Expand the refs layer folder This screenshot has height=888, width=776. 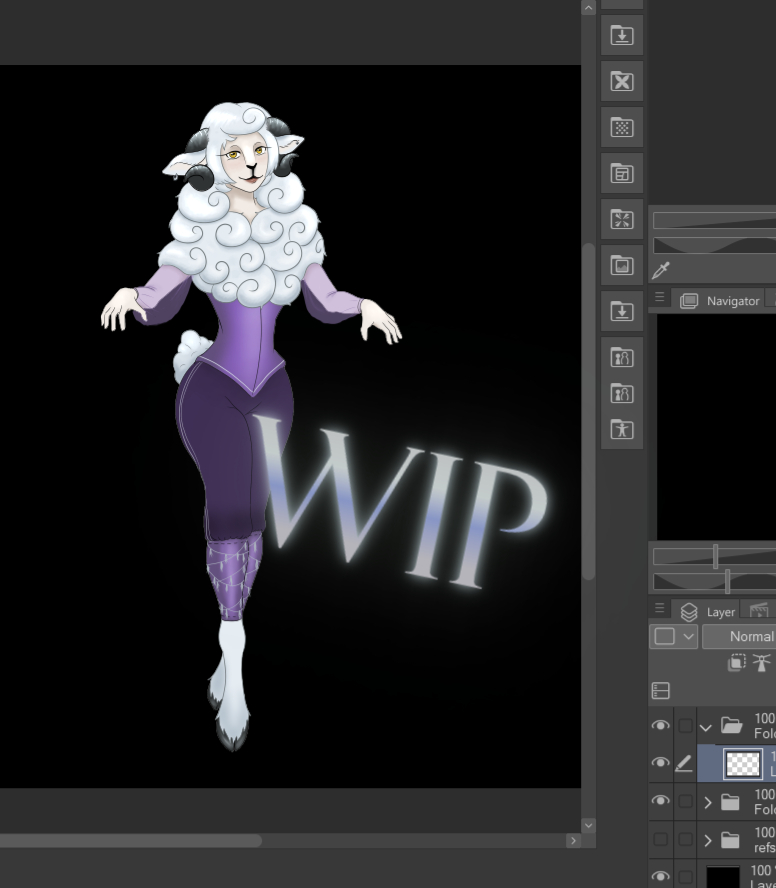(x=707, y=840)
